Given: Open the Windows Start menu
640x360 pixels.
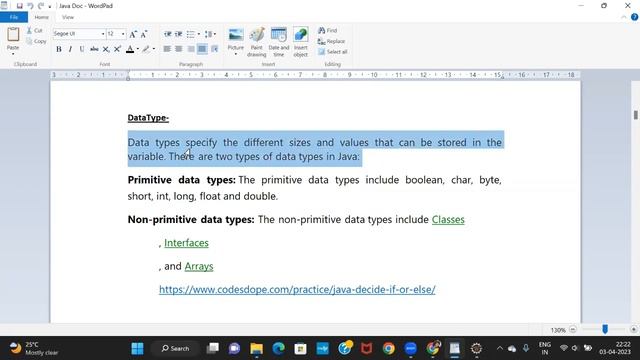Looking at the screenshot, I should [x=138, y=349].
